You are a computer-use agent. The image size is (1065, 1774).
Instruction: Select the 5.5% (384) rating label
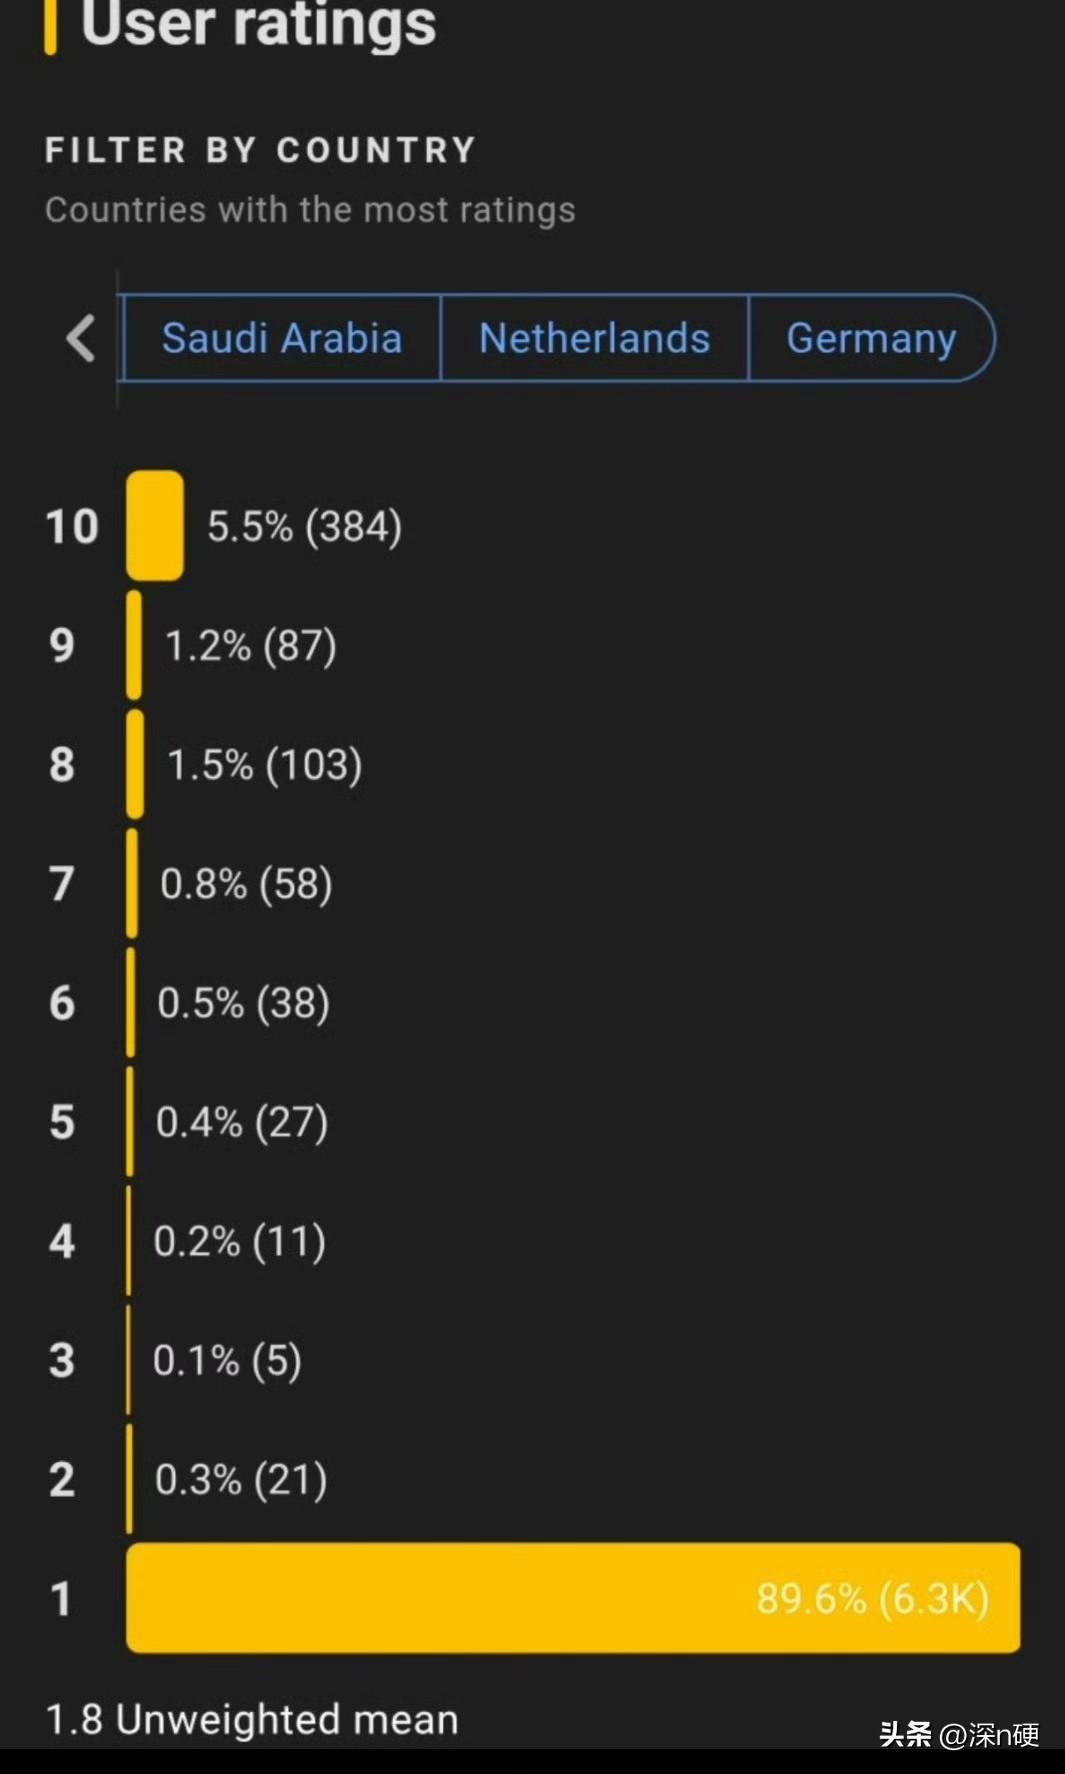pyautogui.click(x=304, y=526)
